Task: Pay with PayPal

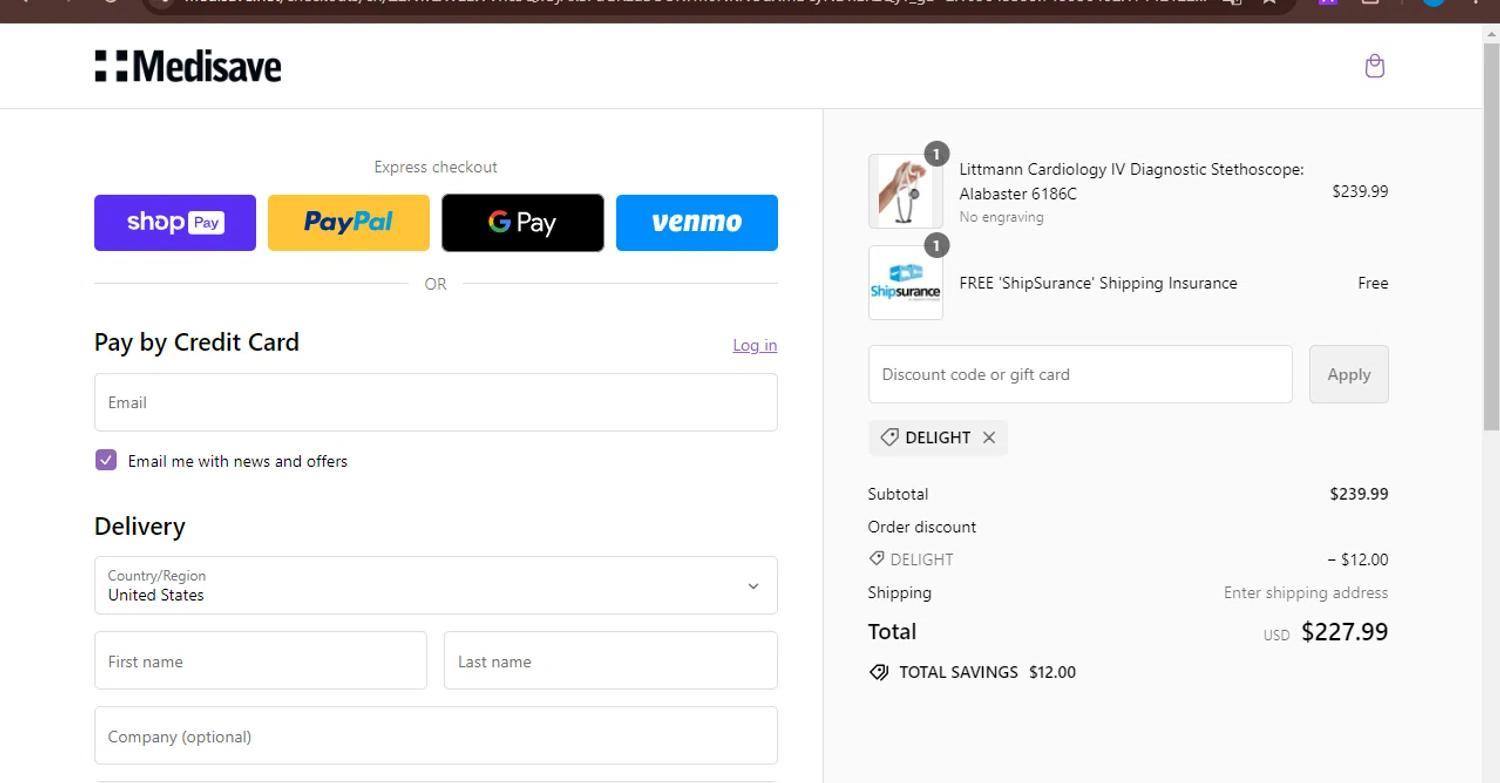Action: click(349, 222)
